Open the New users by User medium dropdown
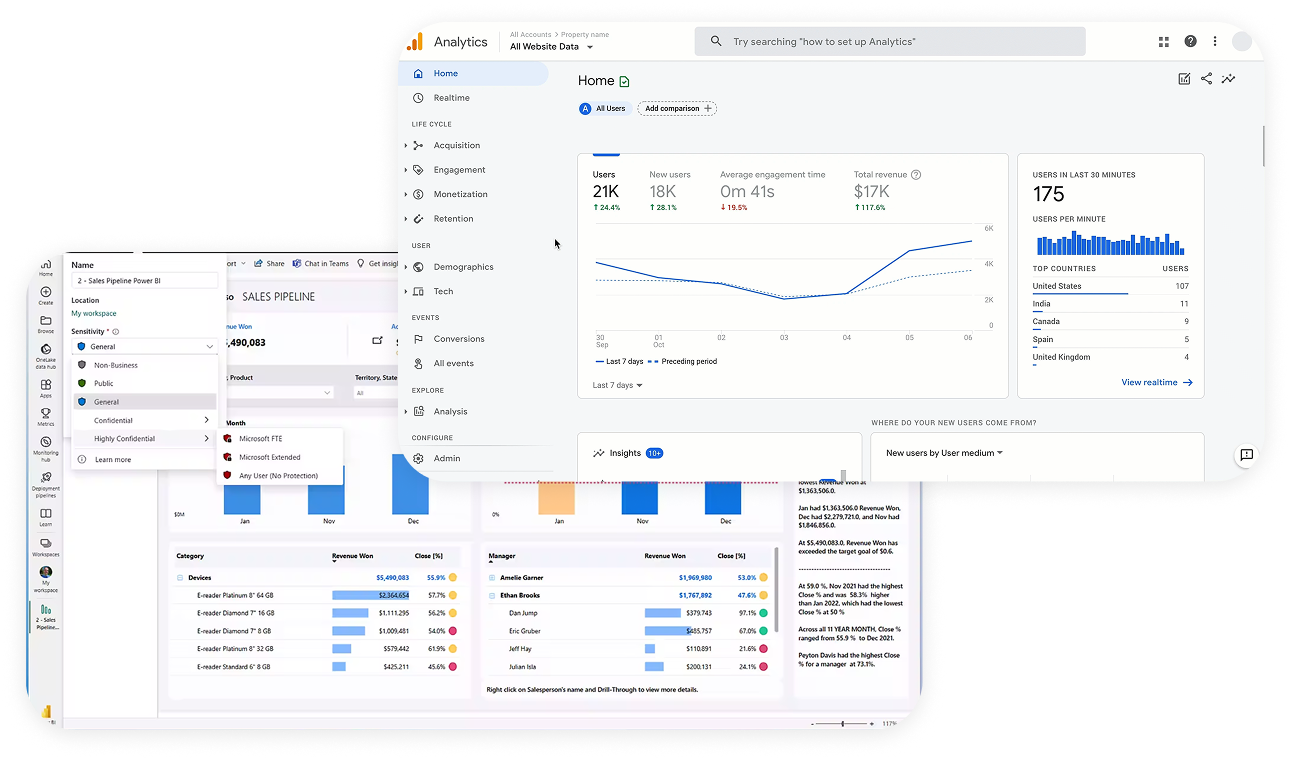 pos(944,453)
